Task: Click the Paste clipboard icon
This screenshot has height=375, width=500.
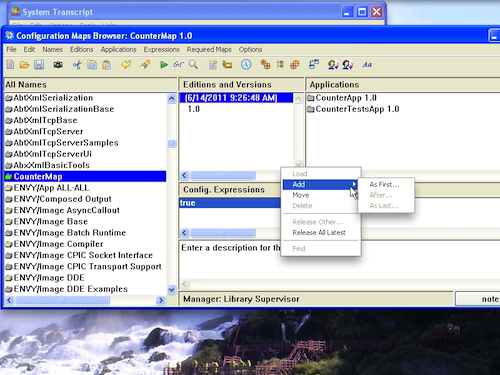Action: coord(107,64)
